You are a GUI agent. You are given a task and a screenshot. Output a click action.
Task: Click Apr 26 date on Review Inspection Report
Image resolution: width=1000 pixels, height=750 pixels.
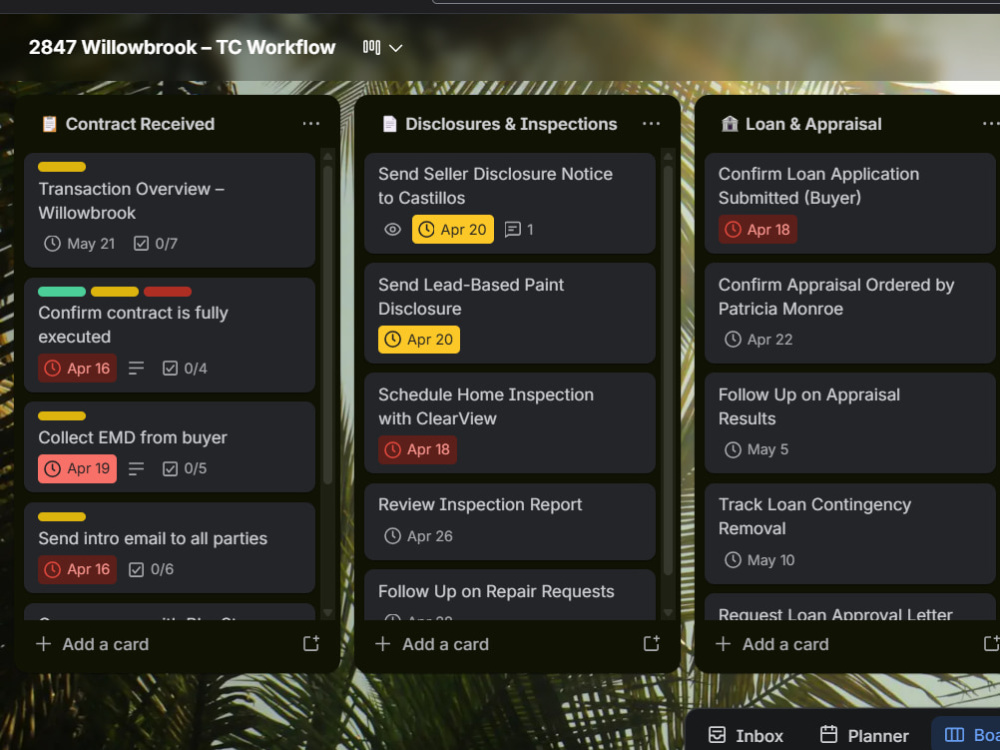pos(418,536)
